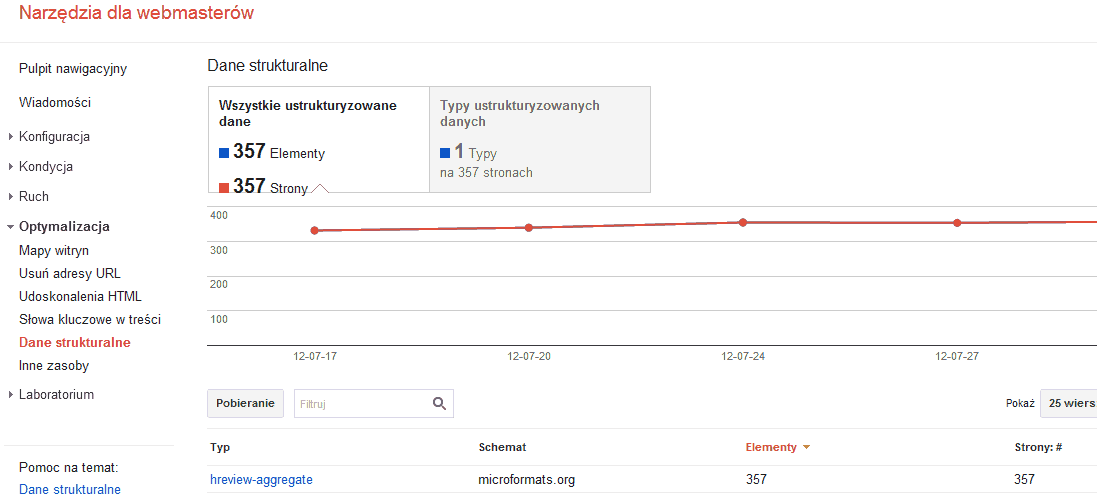The width and height of the screenshot is (1097, 494).
Task: Click the 'na 357 stronach' text
Action: point(486,172)
